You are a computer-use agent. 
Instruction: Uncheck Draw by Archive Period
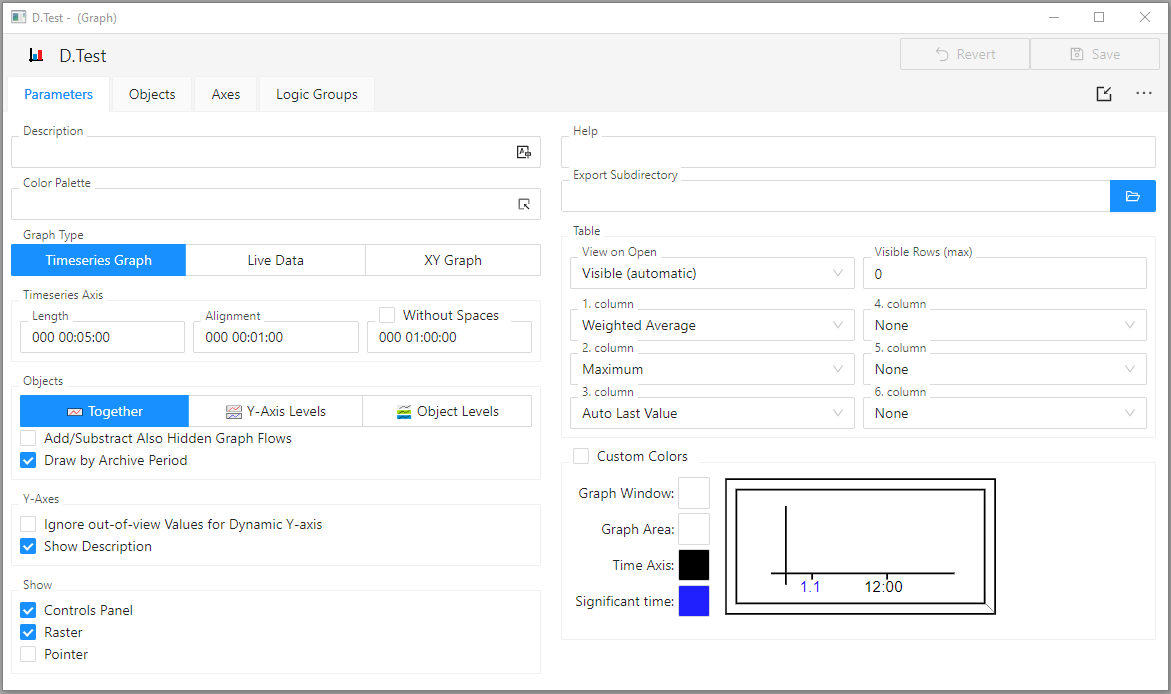(29, 461)
